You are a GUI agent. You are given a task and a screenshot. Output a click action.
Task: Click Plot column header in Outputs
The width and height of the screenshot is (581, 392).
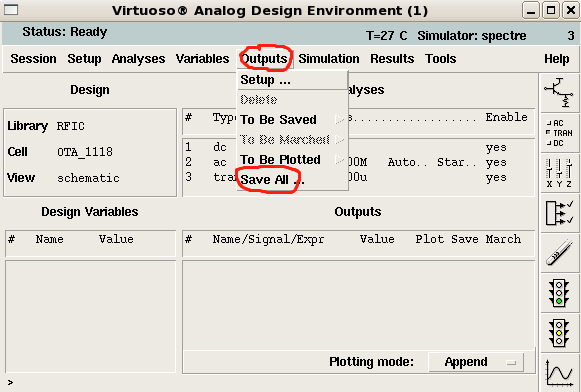tap(429, 239)
